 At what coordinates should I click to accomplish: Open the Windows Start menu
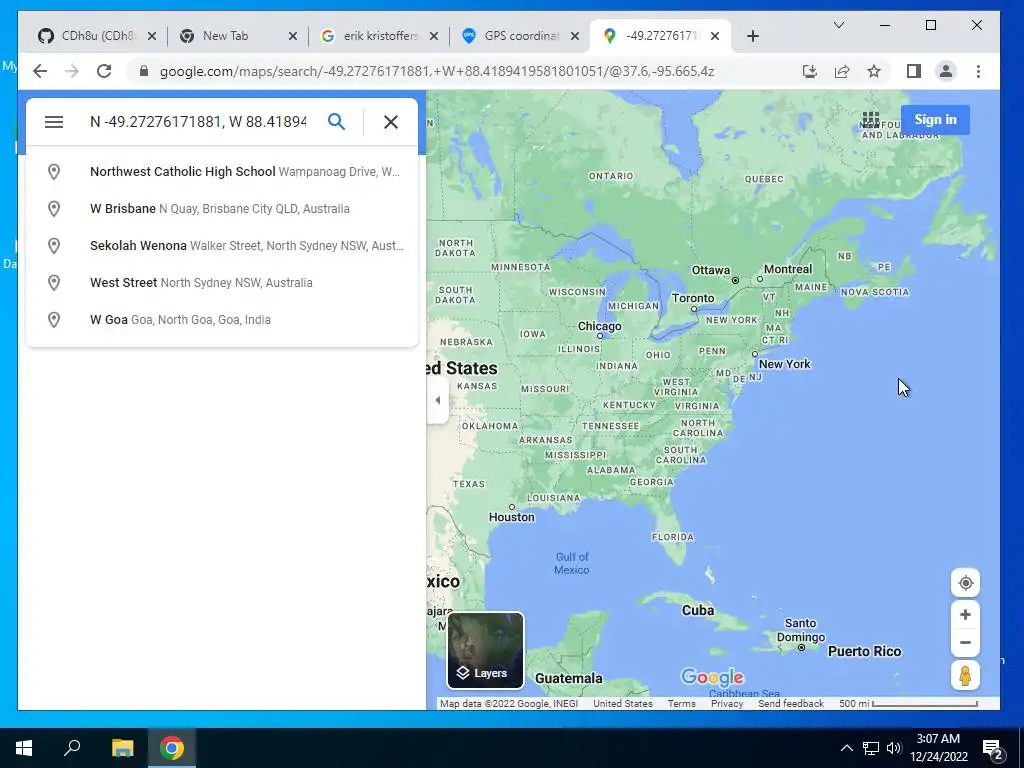click(24, 748)
